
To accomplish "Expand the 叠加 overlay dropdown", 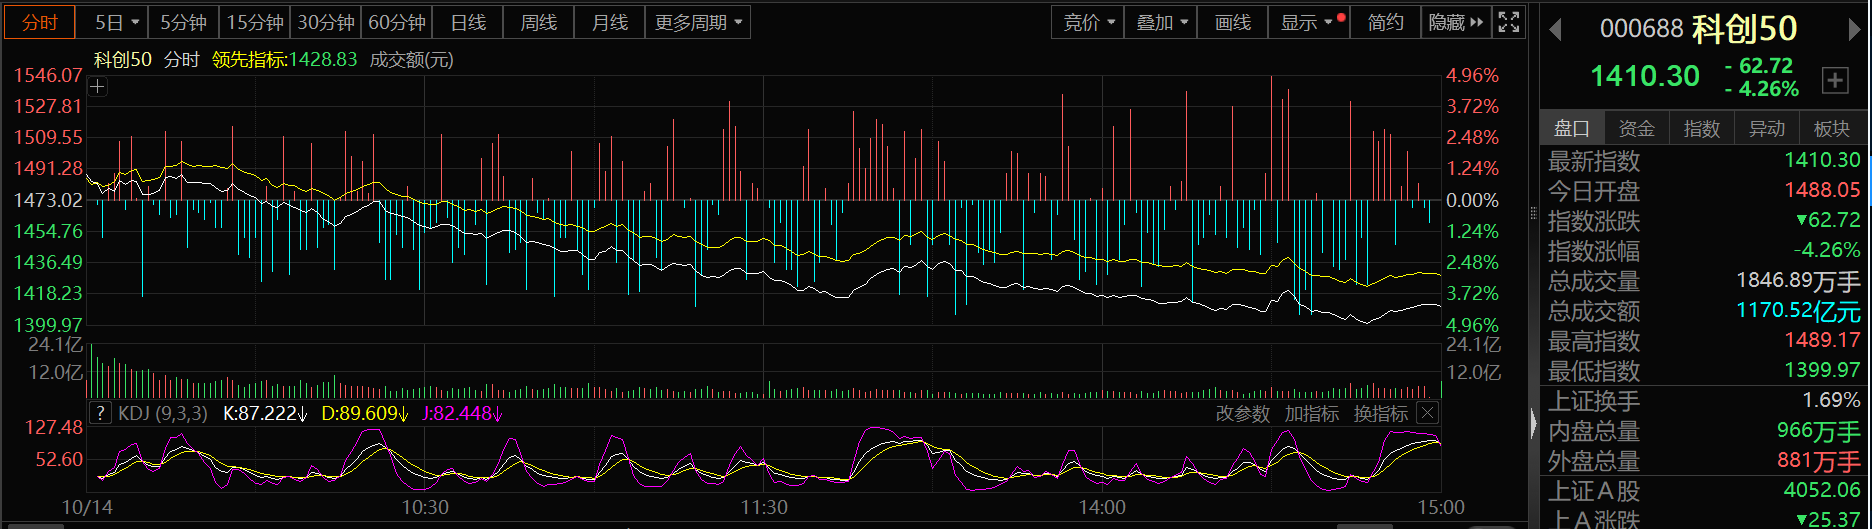I will click(x=1161, y=22).
